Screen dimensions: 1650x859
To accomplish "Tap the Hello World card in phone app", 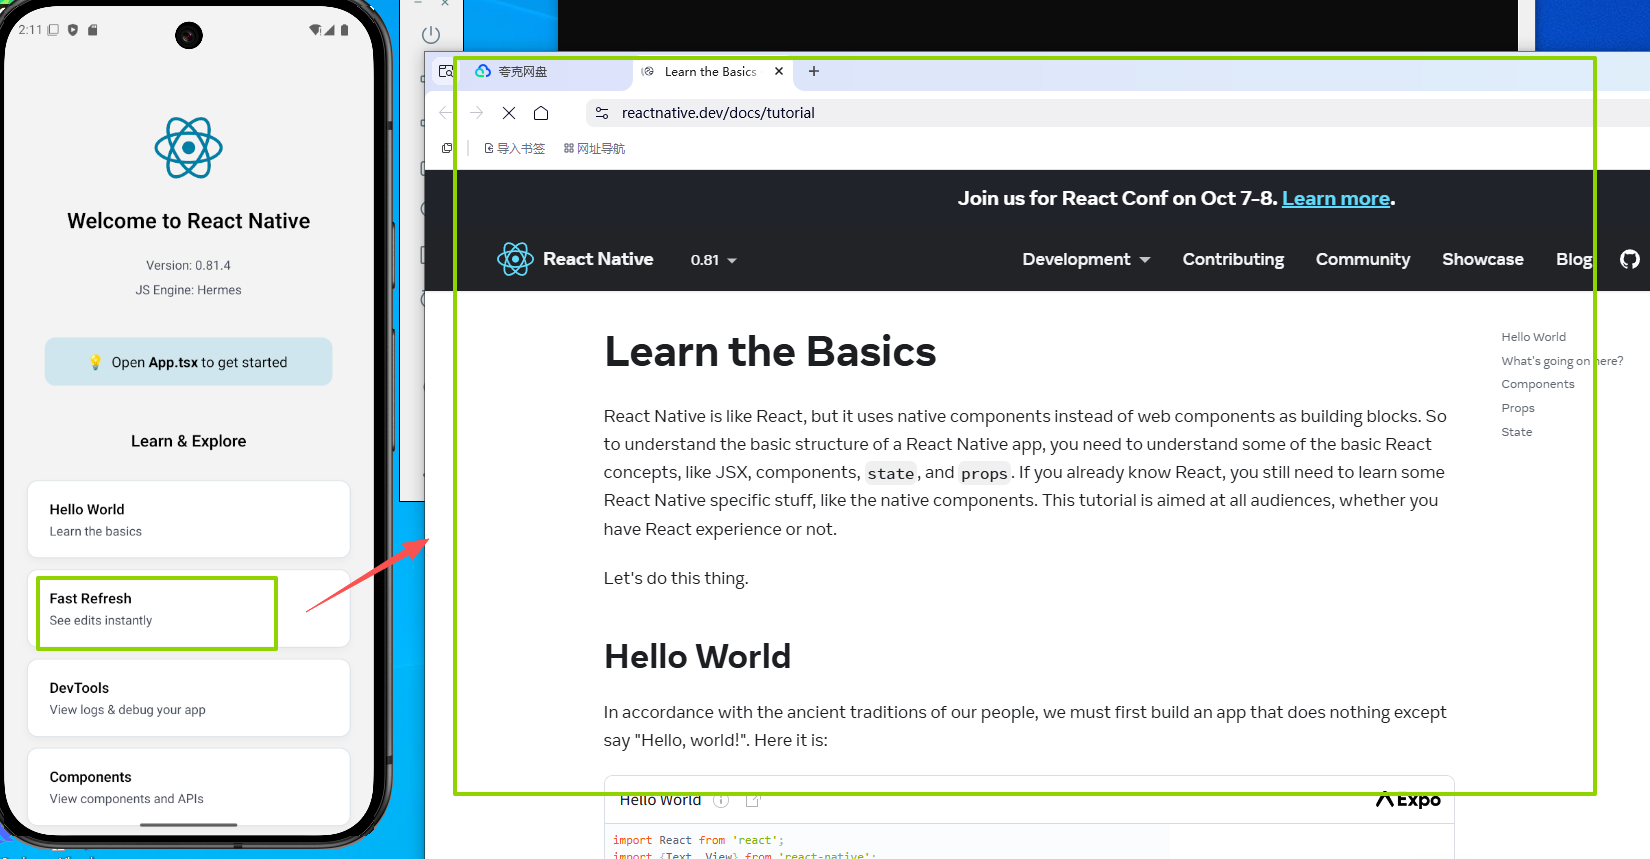I will [188, 519].
